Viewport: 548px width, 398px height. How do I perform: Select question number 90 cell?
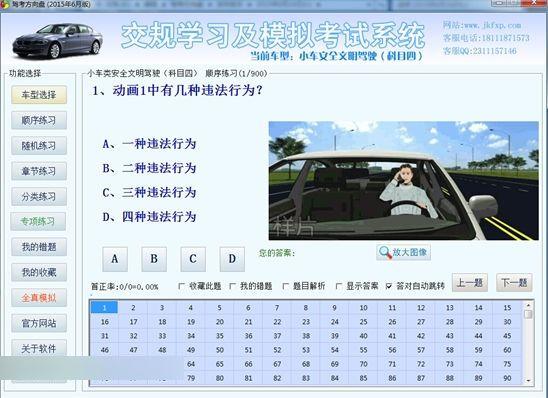507,378
